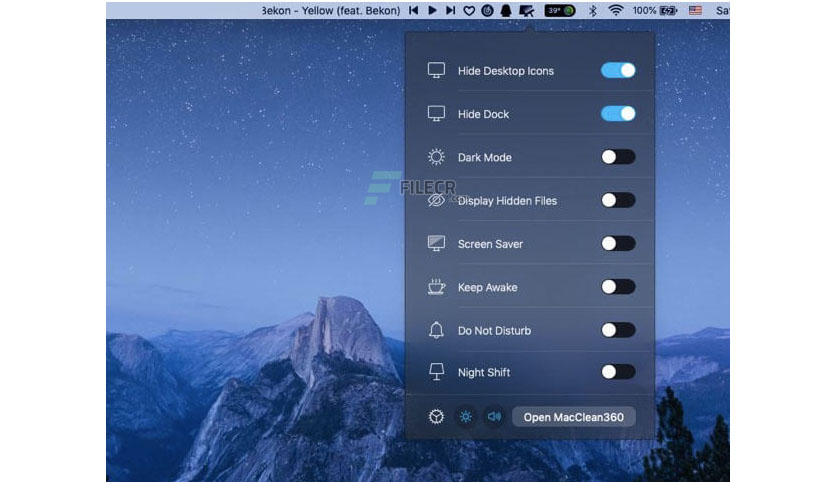Click the Open MacClean360 button
836x484 pixels.
(x=574, y=417)
